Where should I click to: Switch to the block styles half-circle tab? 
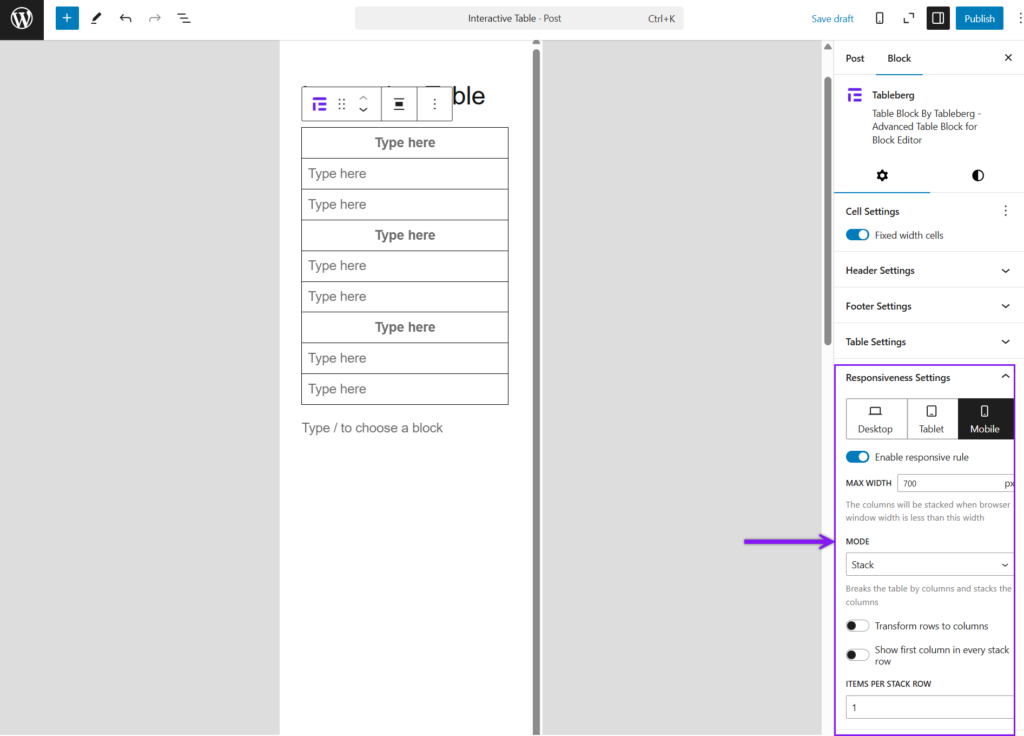[977, 175]
